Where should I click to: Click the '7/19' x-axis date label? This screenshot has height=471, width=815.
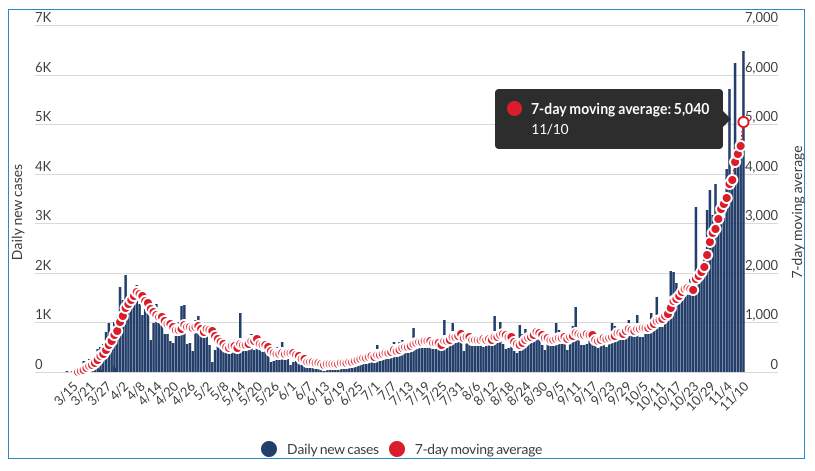(x=417, y=393)
